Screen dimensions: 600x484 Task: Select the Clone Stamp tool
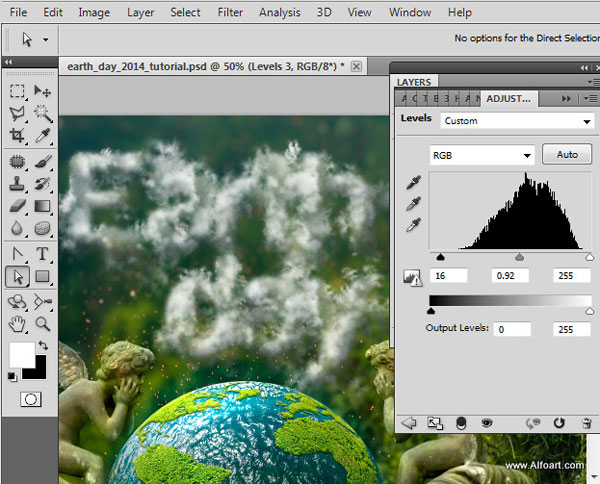click(17, 184)
